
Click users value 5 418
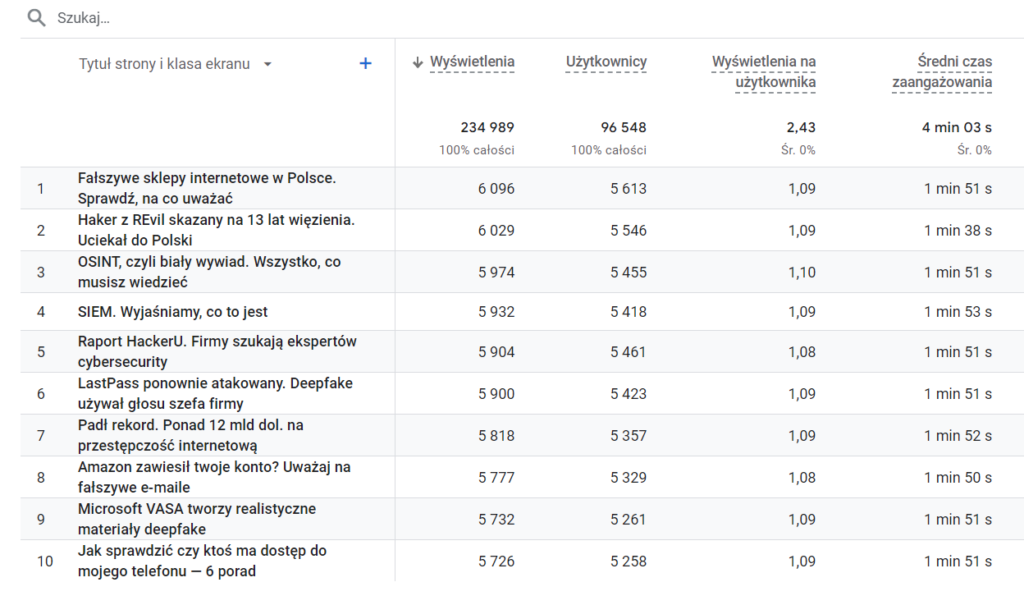(x=628, y=312)
